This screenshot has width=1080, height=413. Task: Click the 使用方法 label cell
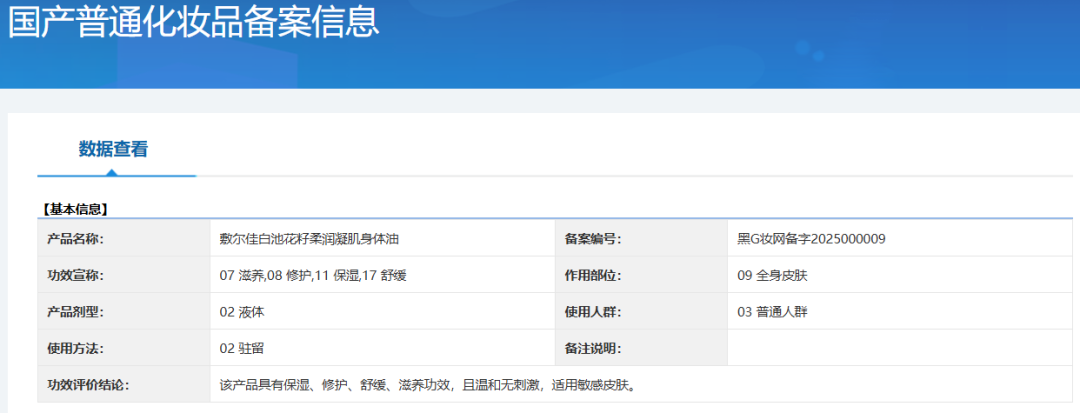124,348
